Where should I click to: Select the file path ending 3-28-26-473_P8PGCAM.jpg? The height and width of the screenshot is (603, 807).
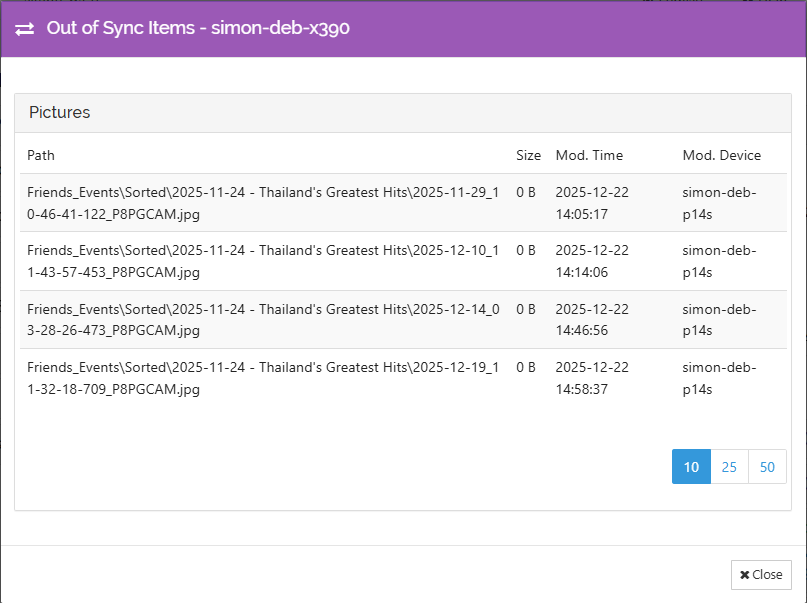[x=263, y=320]
